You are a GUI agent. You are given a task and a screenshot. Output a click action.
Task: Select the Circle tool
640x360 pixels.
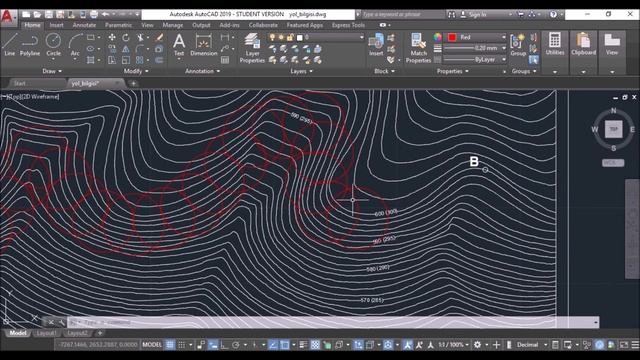[x=53, y=44]
